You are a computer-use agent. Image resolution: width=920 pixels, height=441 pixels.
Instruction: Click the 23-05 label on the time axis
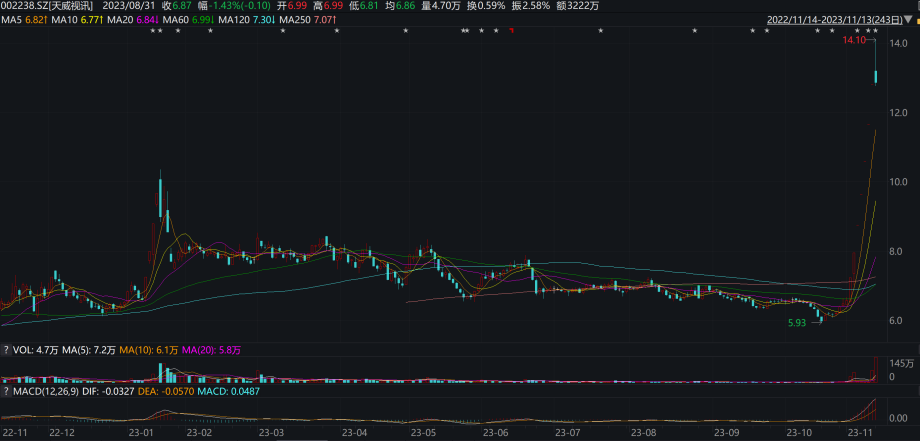click(x=424, y=433)
